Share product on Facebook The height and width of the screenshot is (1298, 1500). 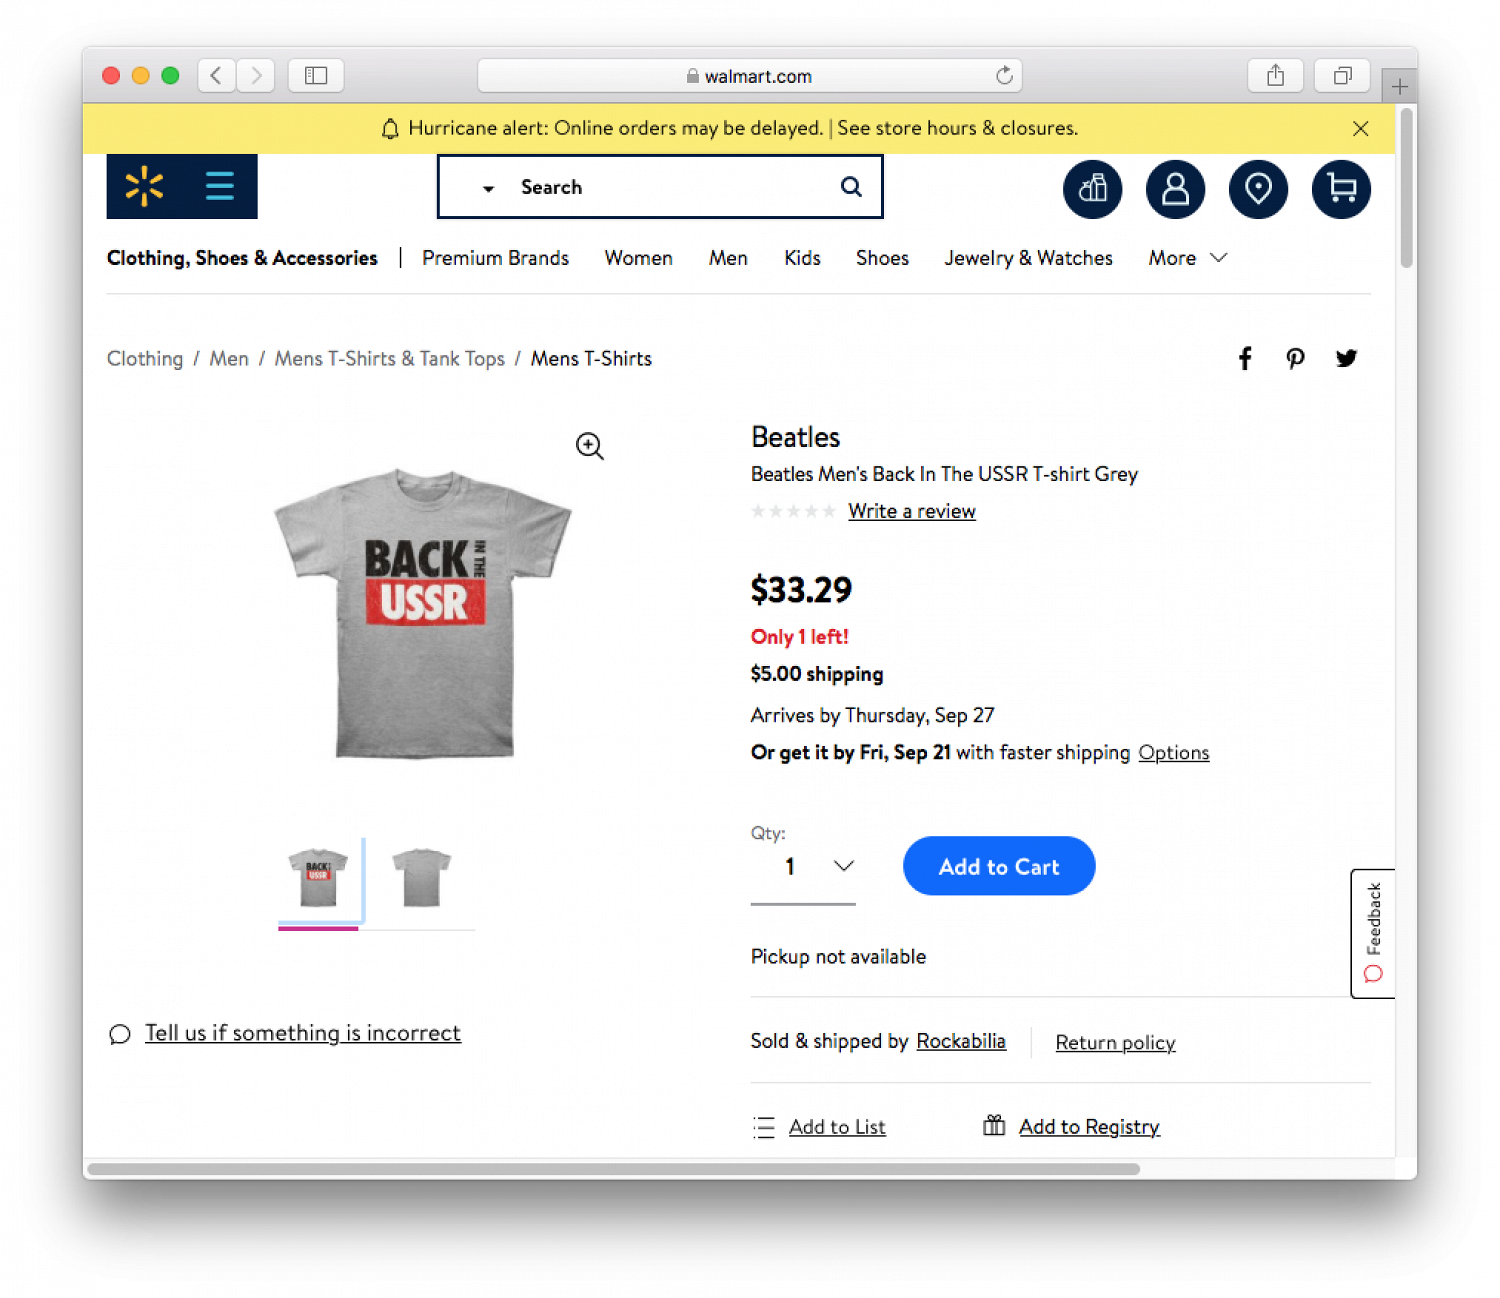pos(1245,359)
